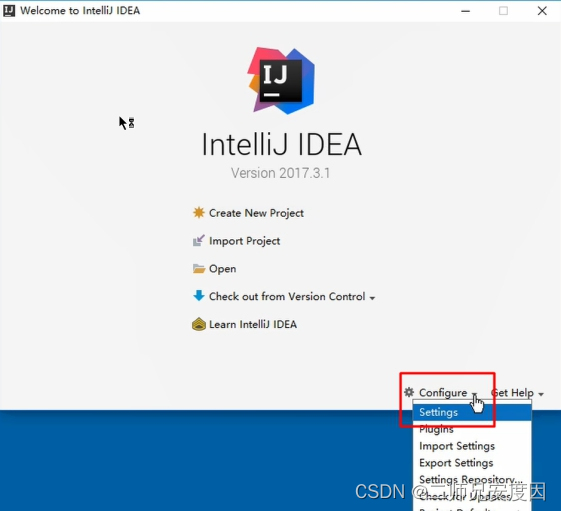Open the Configure dropdown
This screenshot has width=561, height=511.
pyautogui.click(x=443, y=393)
